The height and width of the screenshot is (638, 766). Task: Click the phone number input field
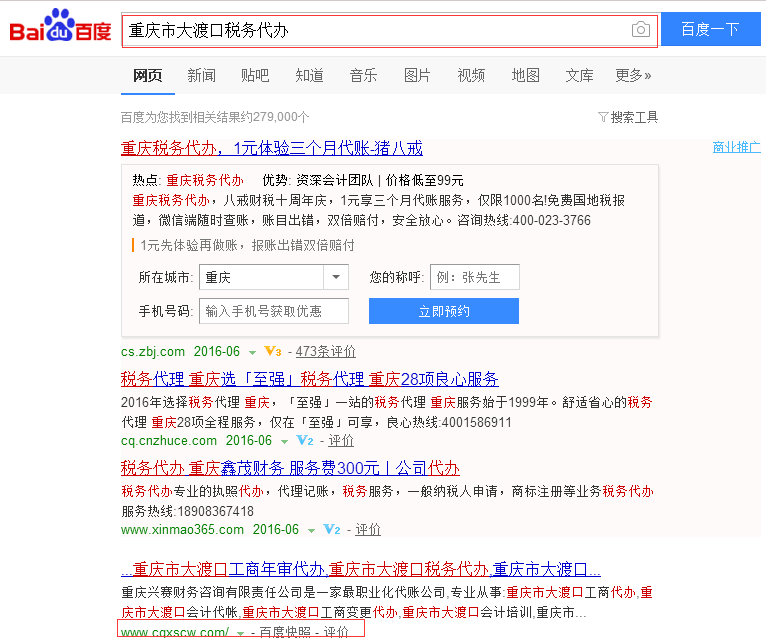click(x=273, y=311)
